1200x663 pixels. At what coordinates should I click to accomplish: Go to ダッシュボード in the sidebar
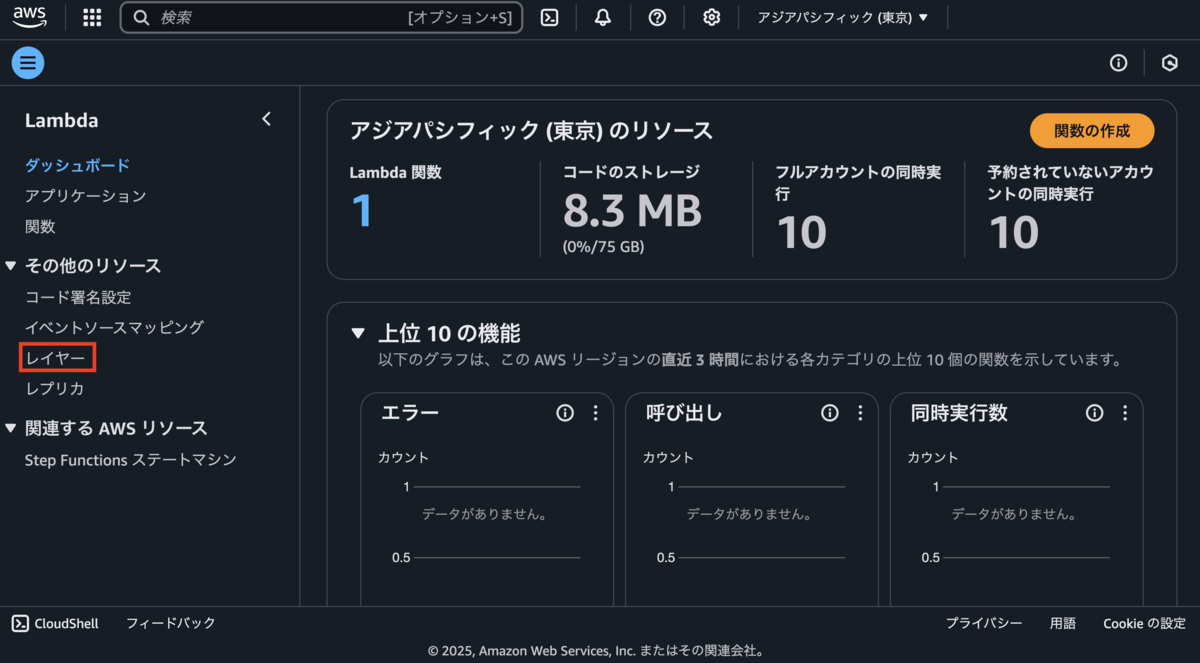tap(77, 165)
